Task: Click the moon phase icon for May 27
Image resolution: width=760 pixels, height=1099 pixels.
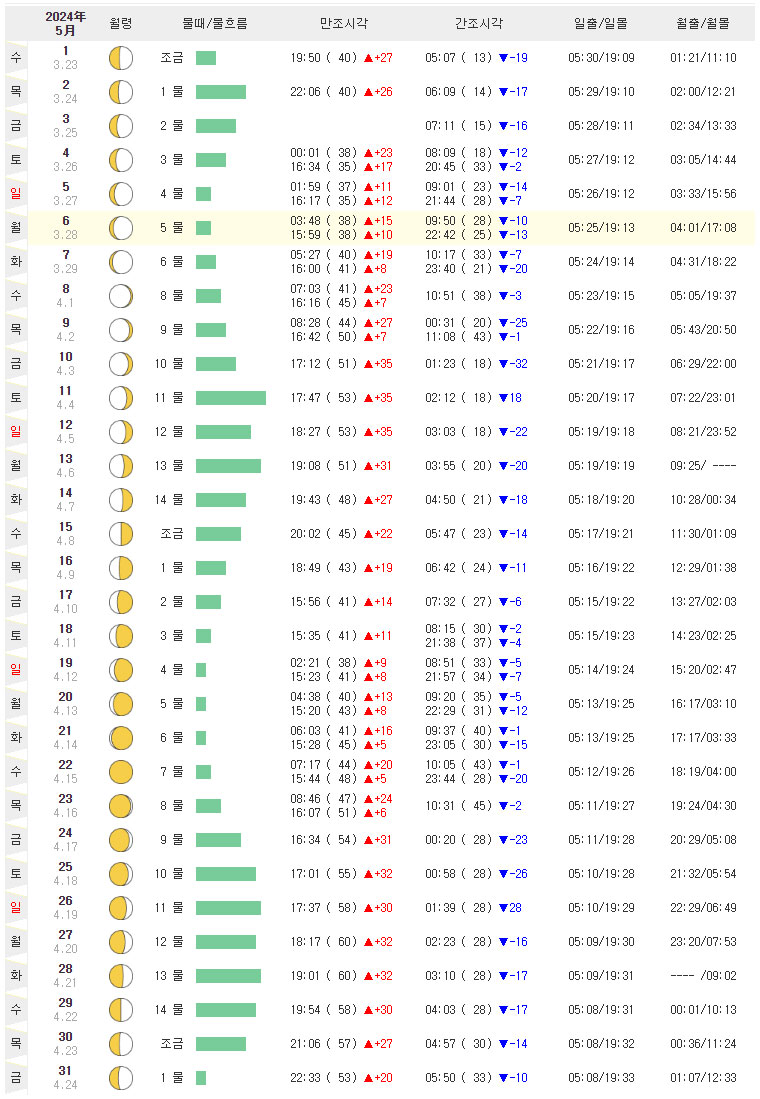Action: pyautogui.click(x=121, y=942)
